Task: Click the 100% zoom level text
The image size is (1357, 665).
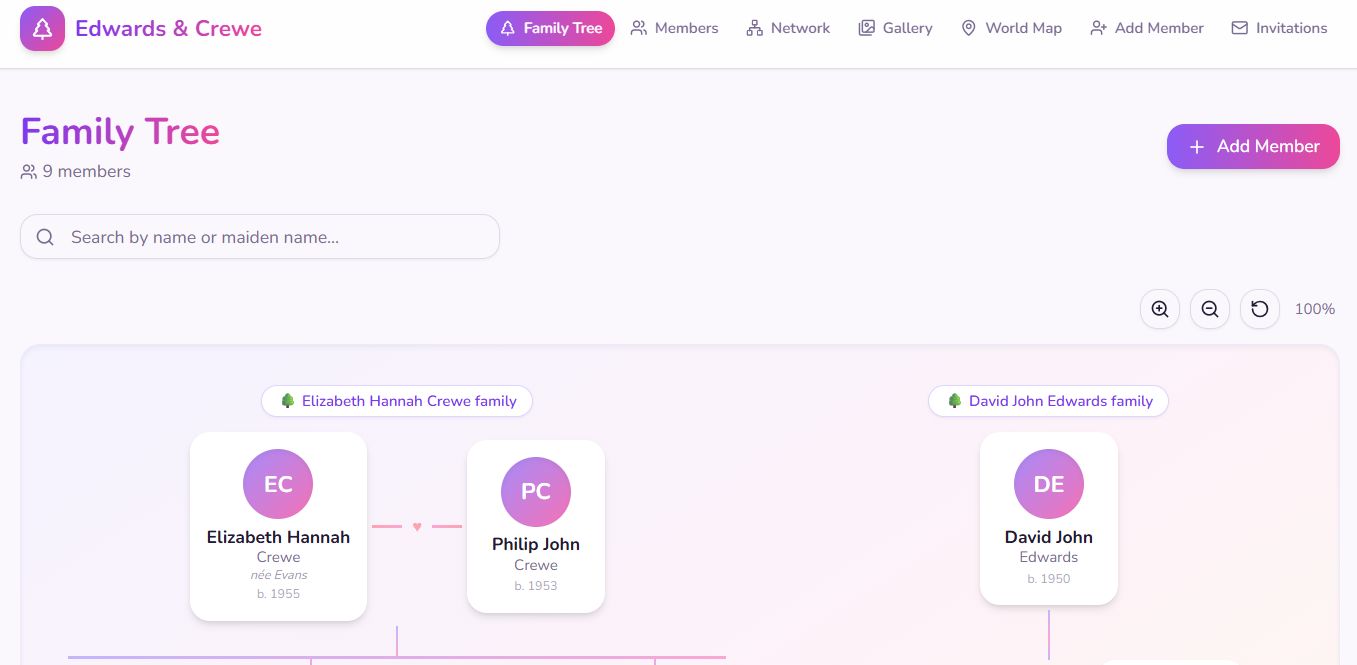Action: (1315, 309)
